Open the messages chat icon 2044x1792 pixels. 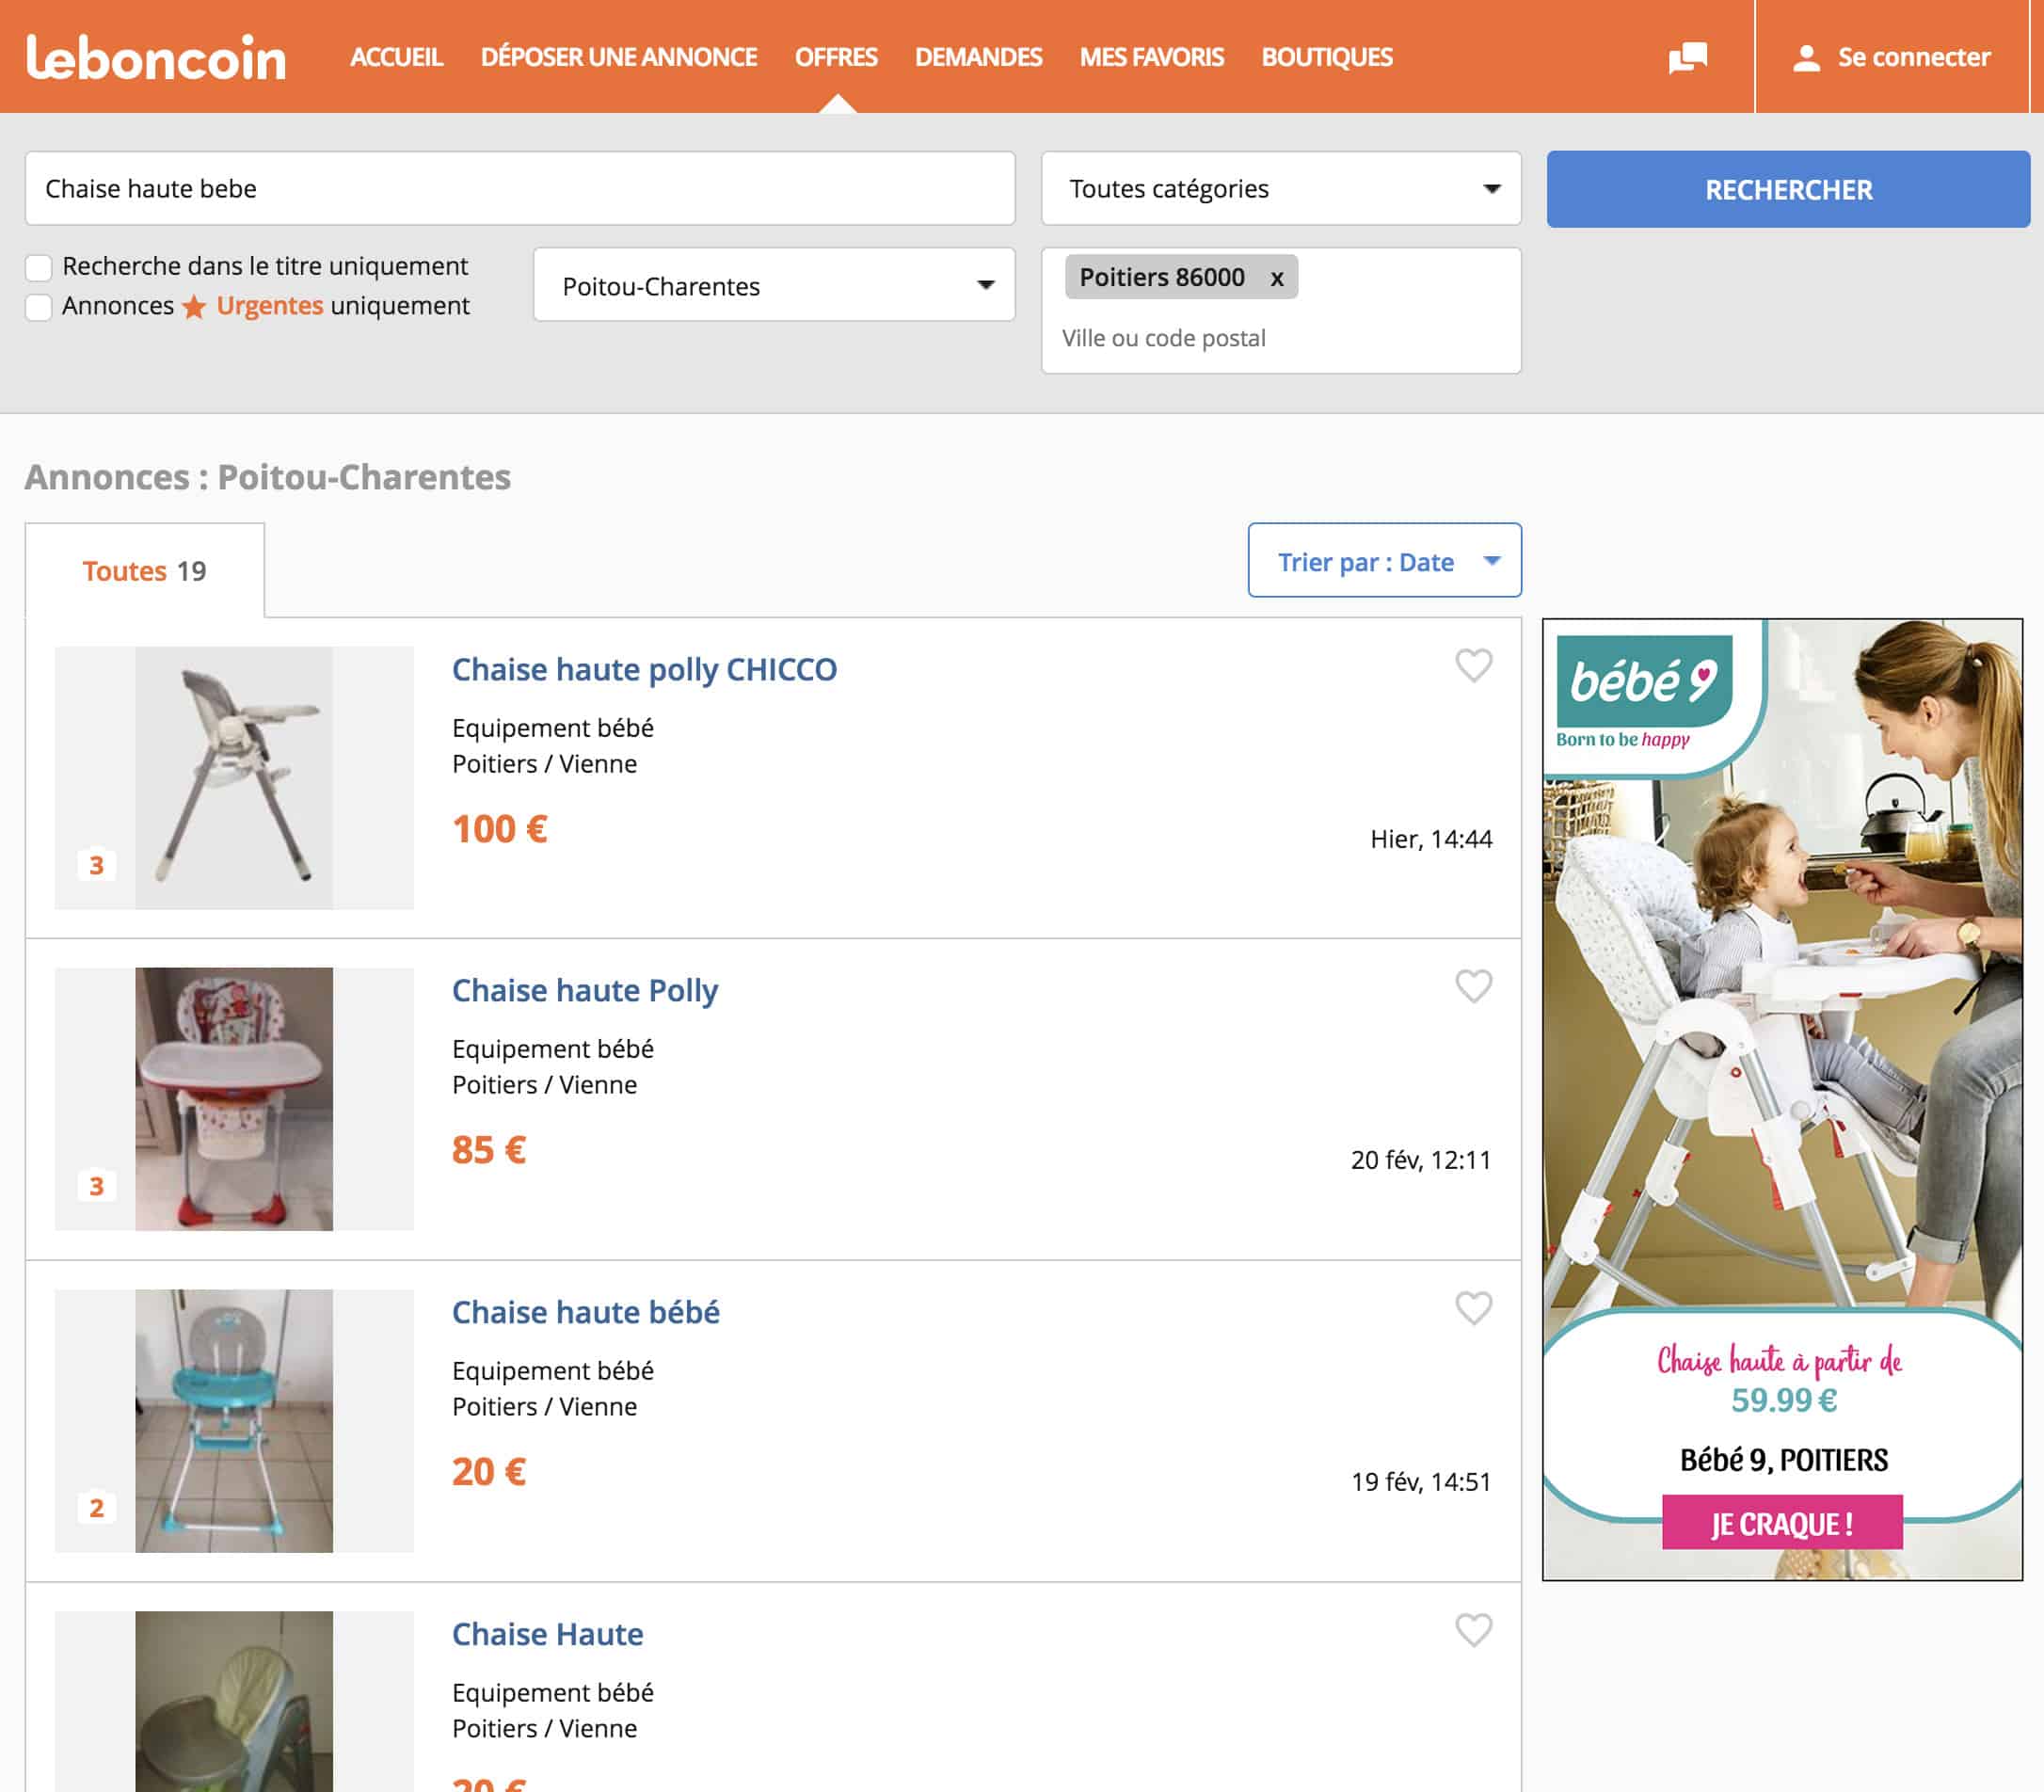(x=1687, y=57)
